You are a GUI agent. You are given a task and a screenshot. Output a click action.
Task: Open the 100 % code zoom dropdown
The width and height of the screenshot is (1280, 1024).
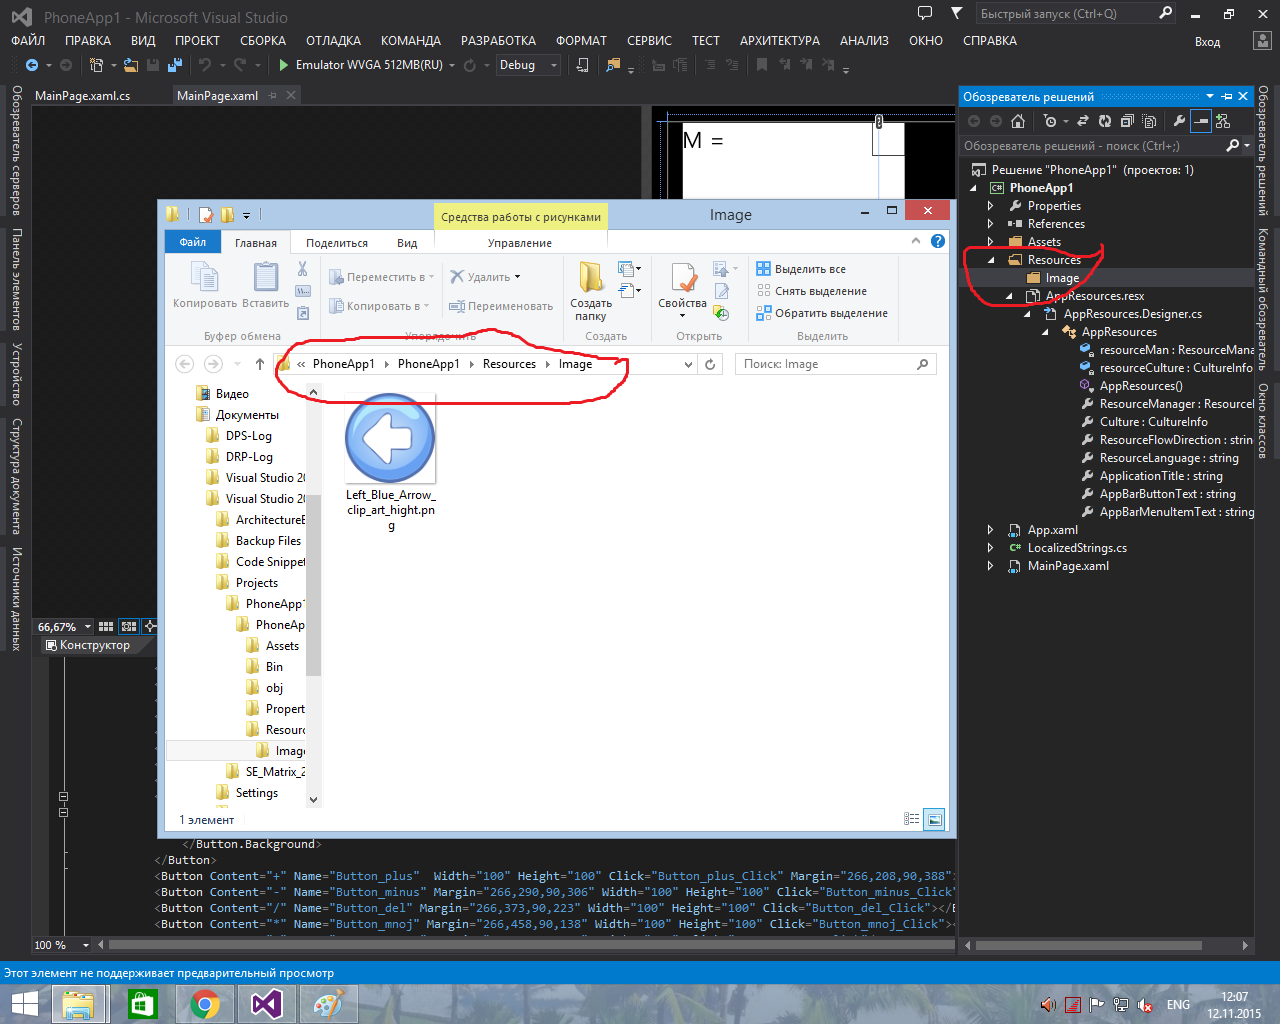coord(86,945)
